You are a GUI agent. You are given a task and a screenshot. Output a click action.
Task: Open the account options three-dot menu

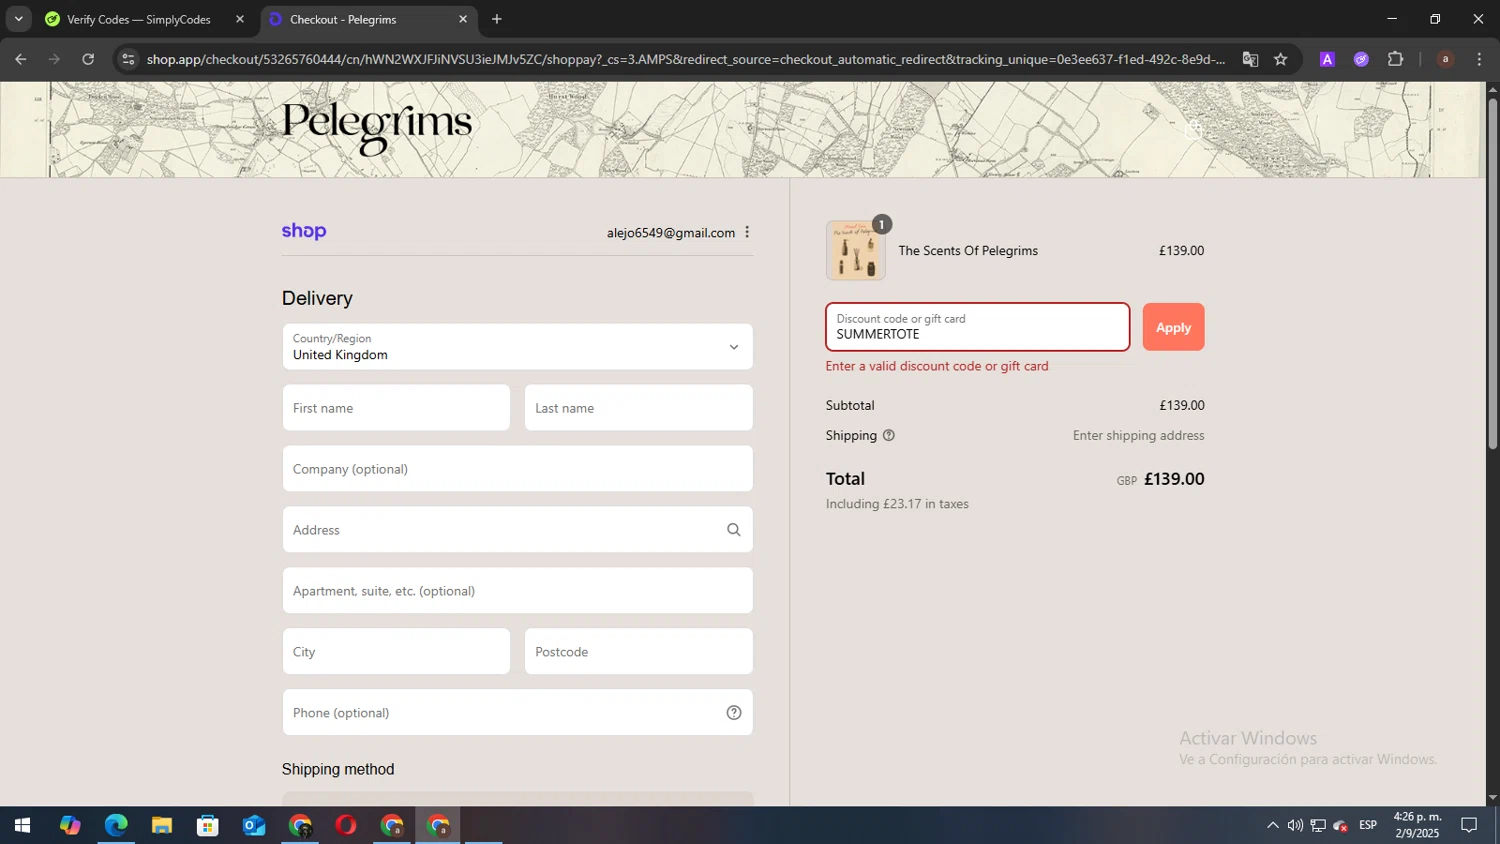coord(747,232)
